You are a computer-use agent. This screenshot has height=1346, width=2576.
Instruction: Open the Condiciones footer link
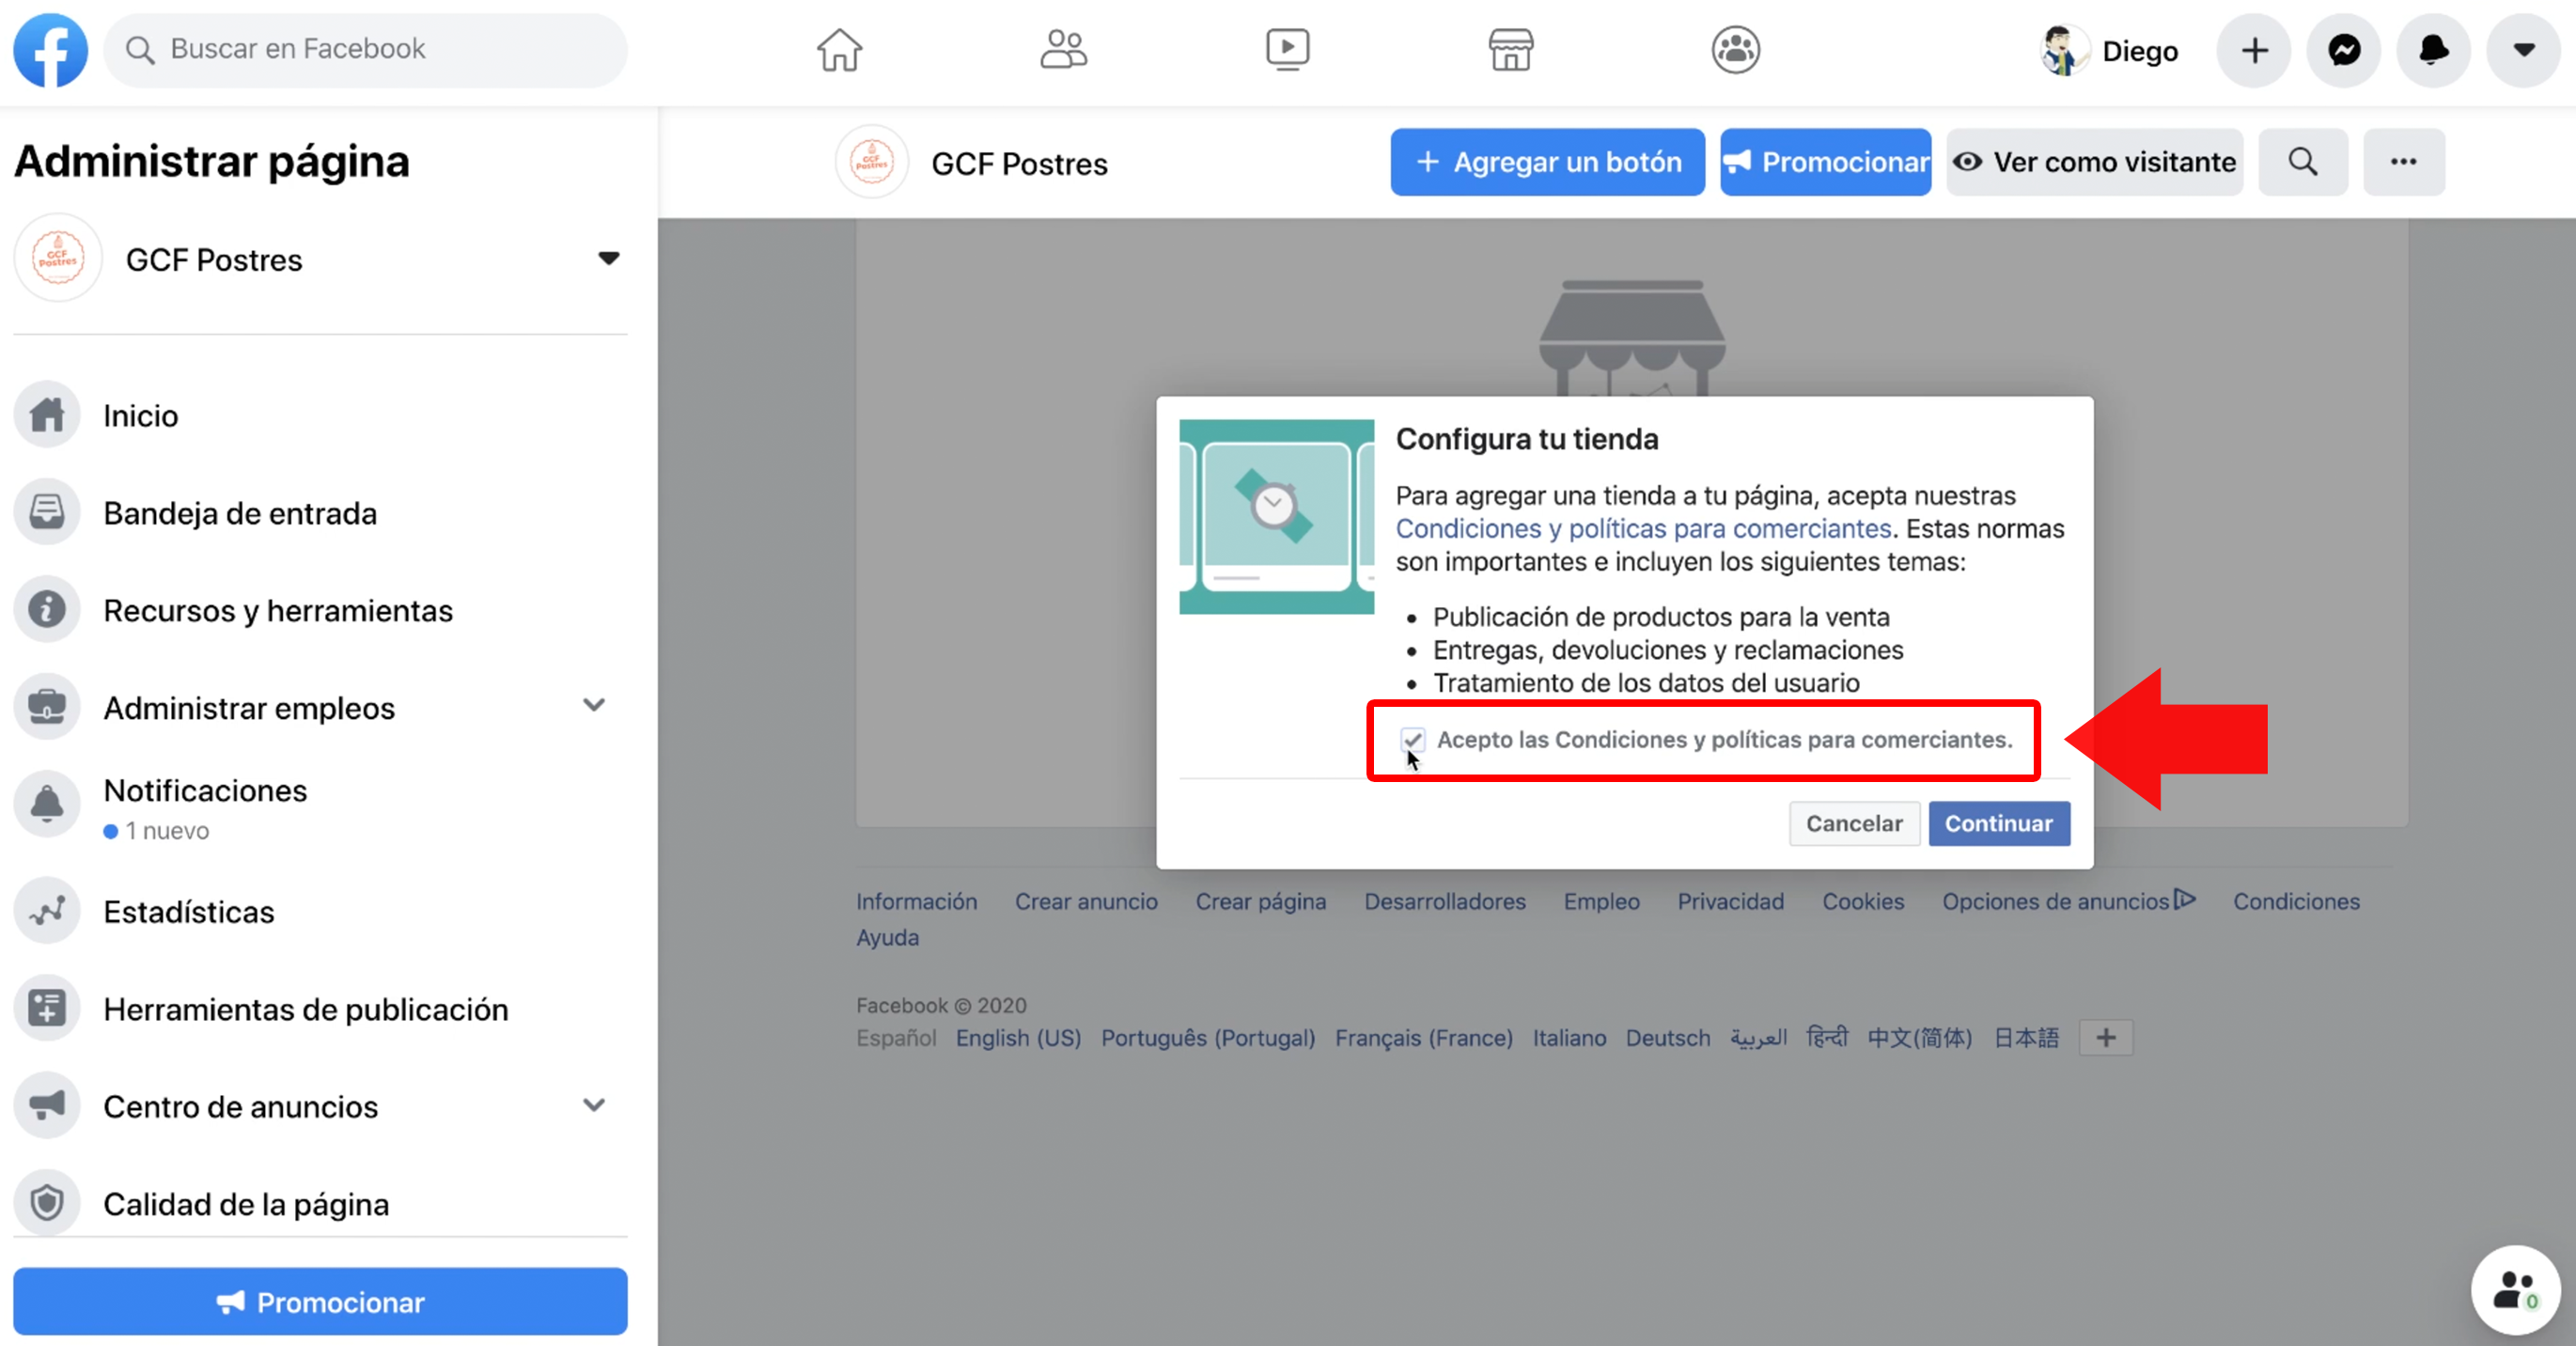(2296, 901)
